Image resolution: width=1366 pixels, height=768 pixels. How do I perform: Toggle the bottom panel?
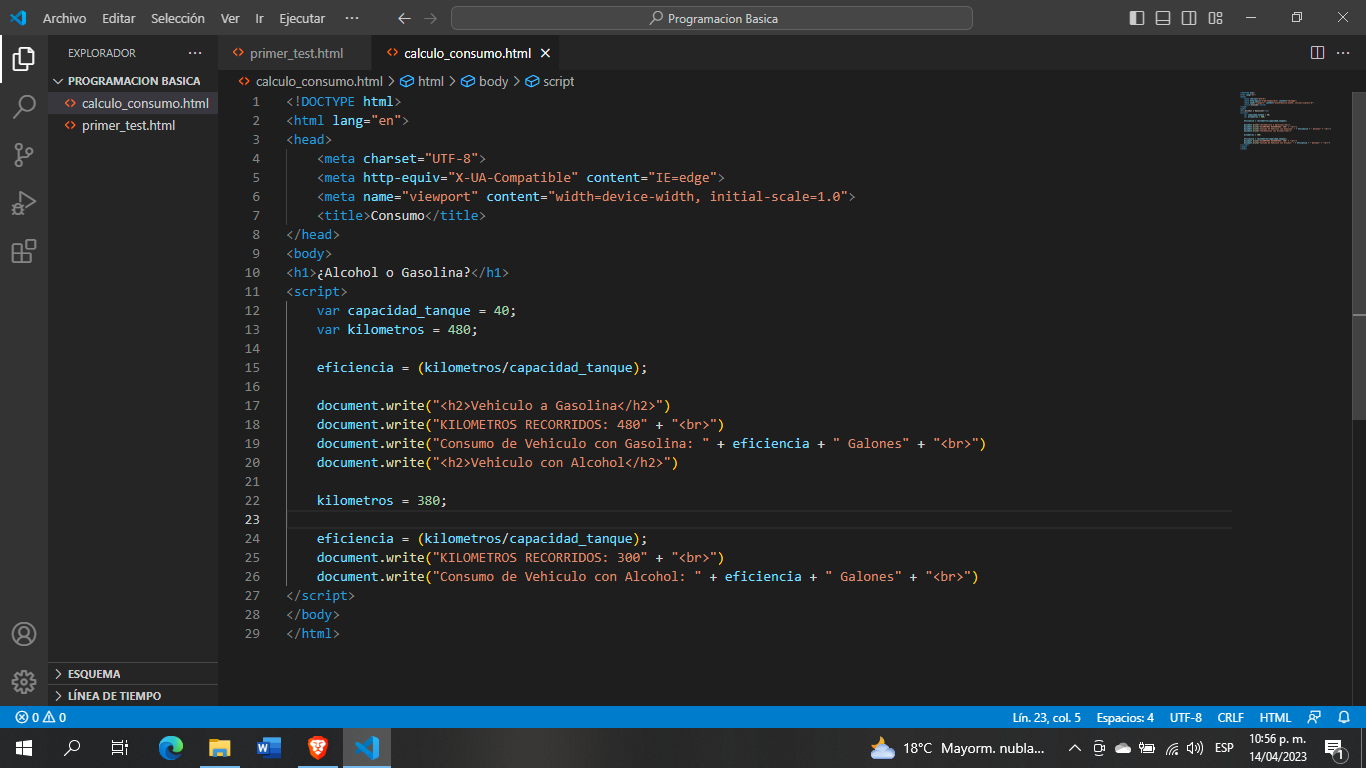1163,18
